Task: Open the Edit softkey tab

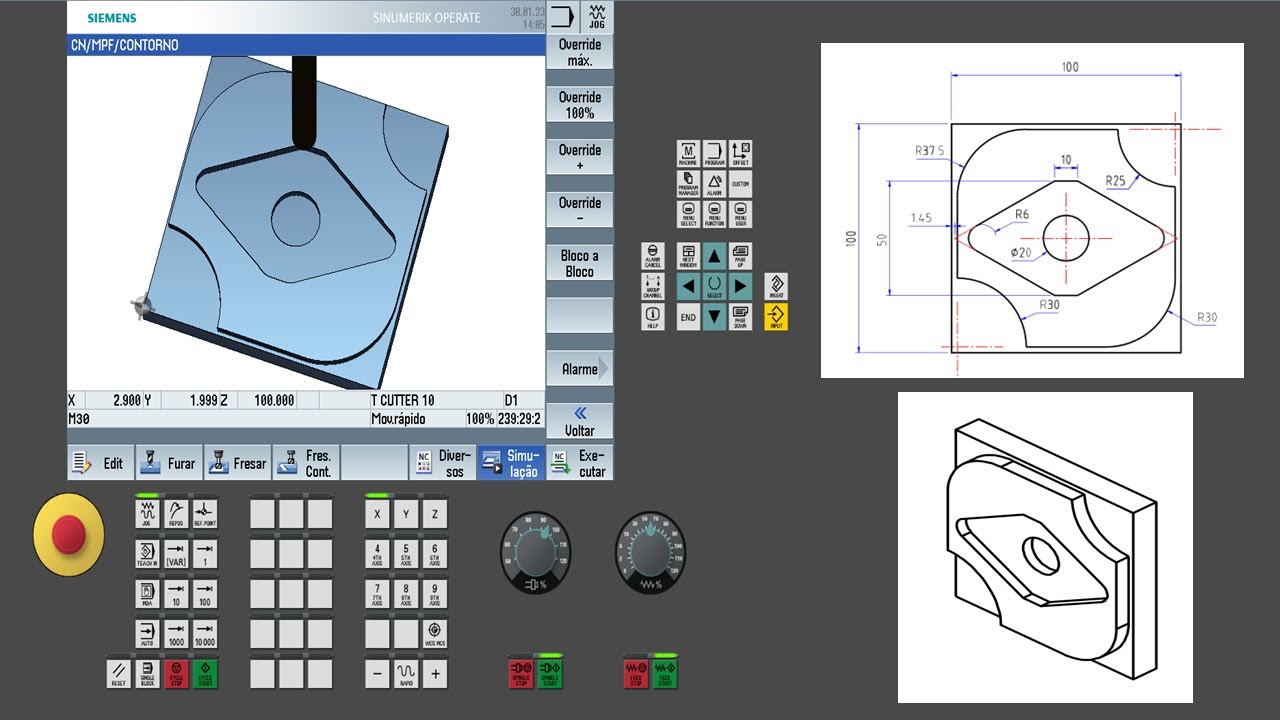Action: pyautogui.click(x=100, y=463)
